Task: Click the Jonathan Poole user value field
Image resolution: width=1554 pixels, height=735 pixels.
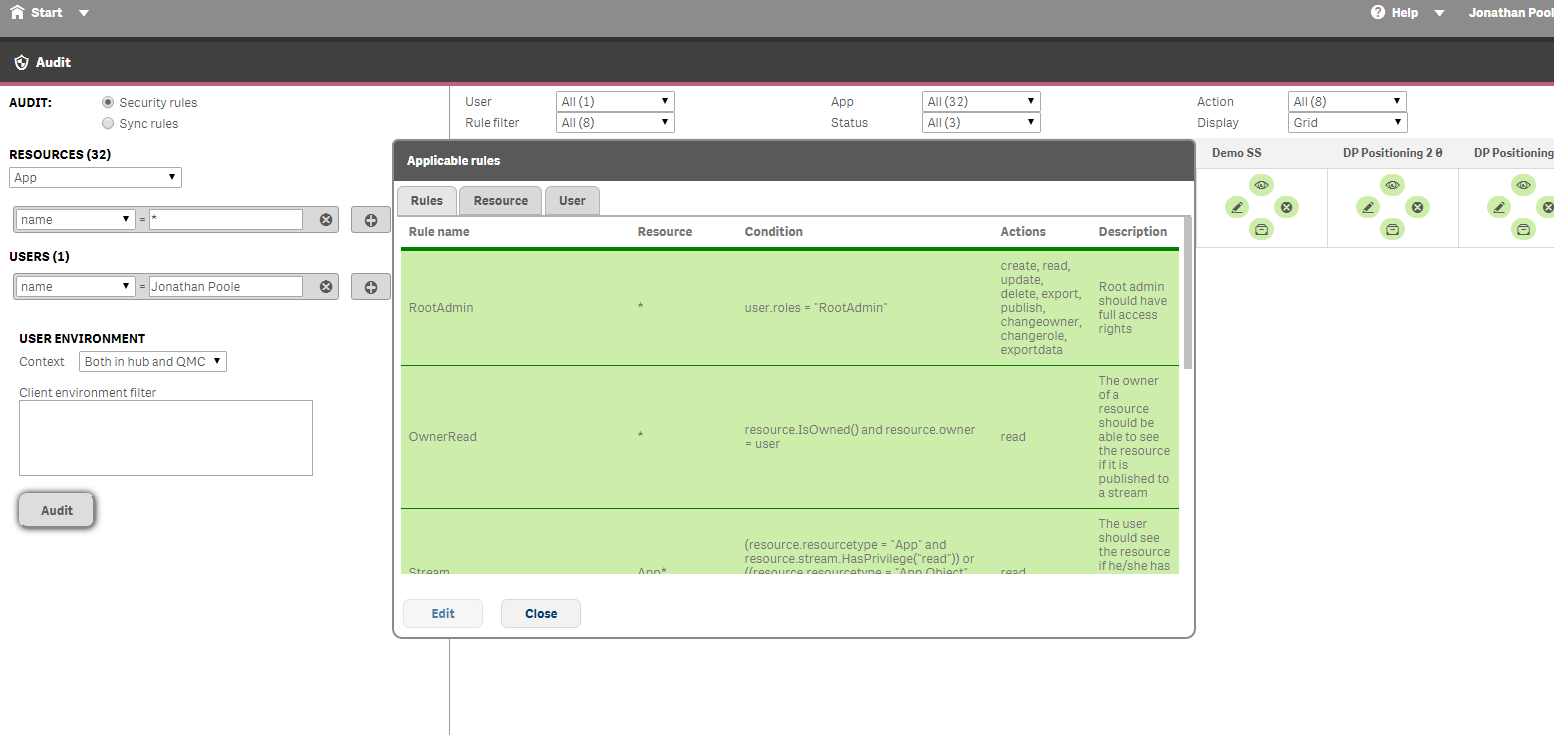Action: coord(226,287)
